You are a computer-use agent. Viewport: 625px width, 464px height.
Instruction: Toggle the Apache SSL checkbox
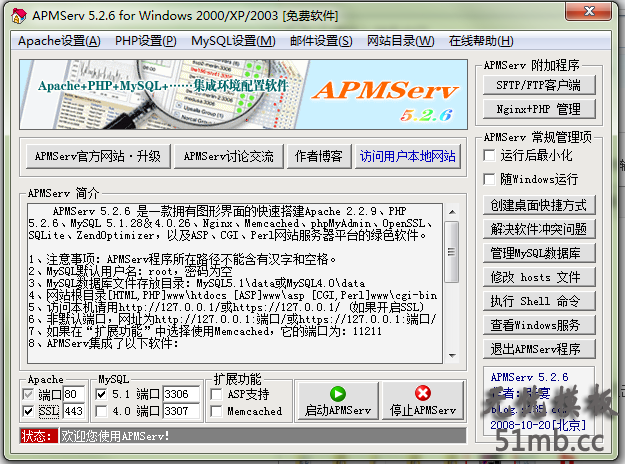(x=28, y=411)
